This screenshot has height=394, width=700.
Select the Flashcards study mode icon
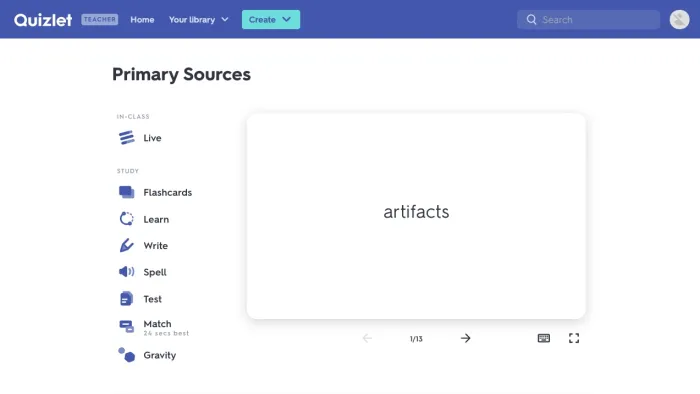[126, 192]
